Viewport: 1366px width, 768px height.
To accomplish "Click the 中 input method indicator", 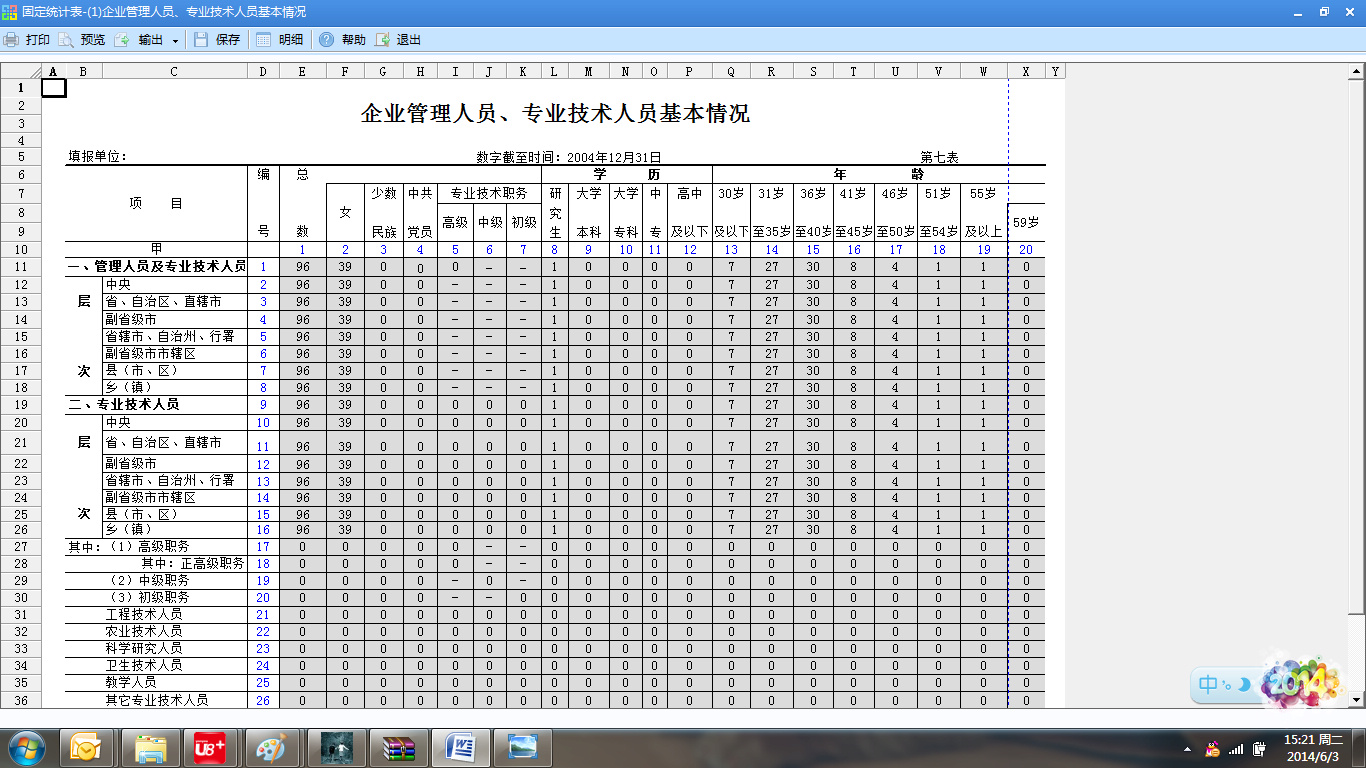I will click(1209, 685).
